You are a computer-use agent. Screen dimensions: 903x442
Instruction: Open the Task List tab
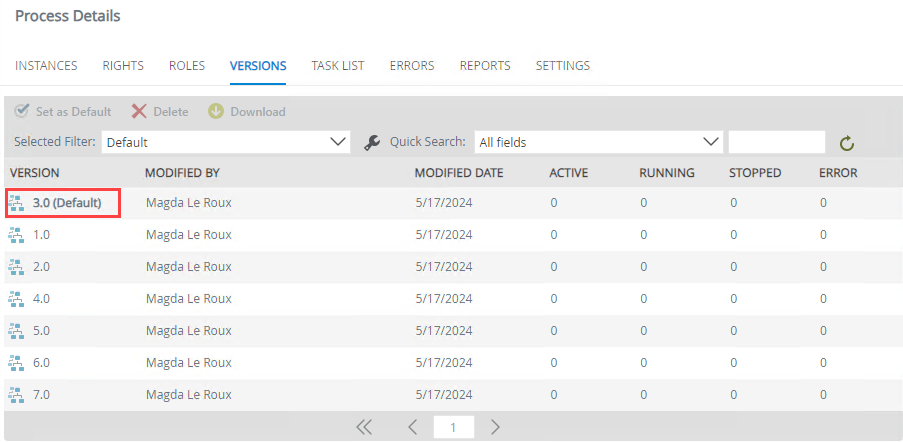(337, 66)
